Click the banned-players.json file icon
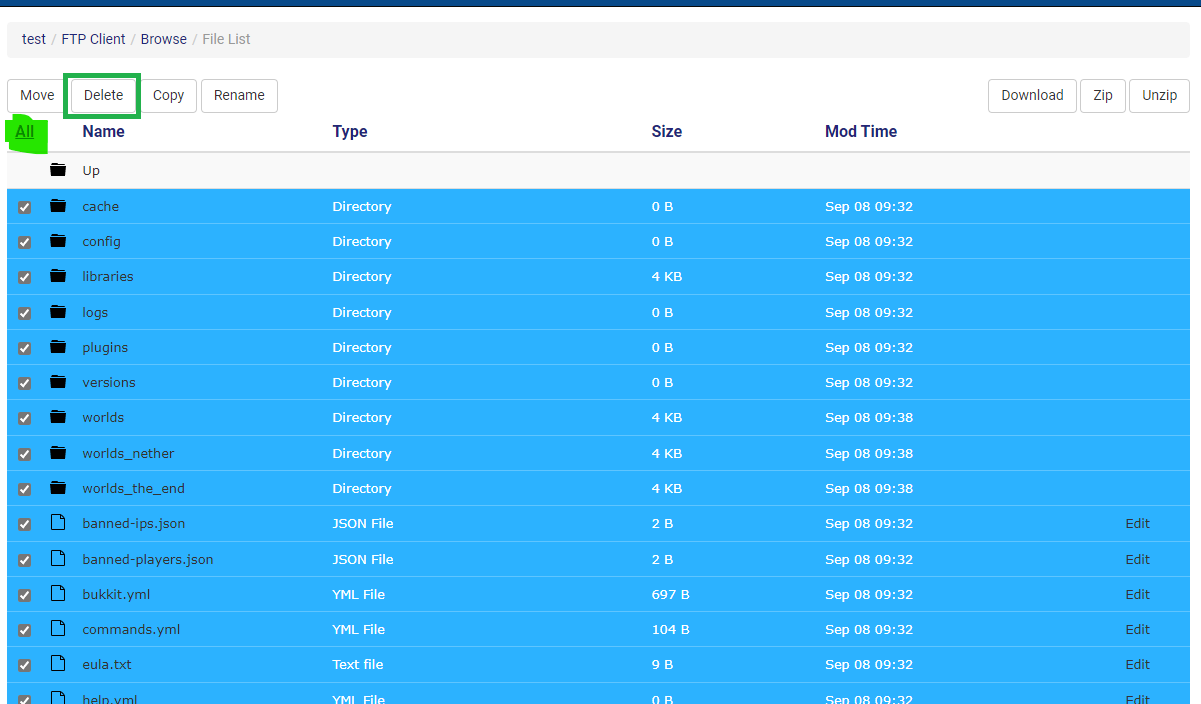1201x704 pixels. pyautogui.click(x=58, y=559)
